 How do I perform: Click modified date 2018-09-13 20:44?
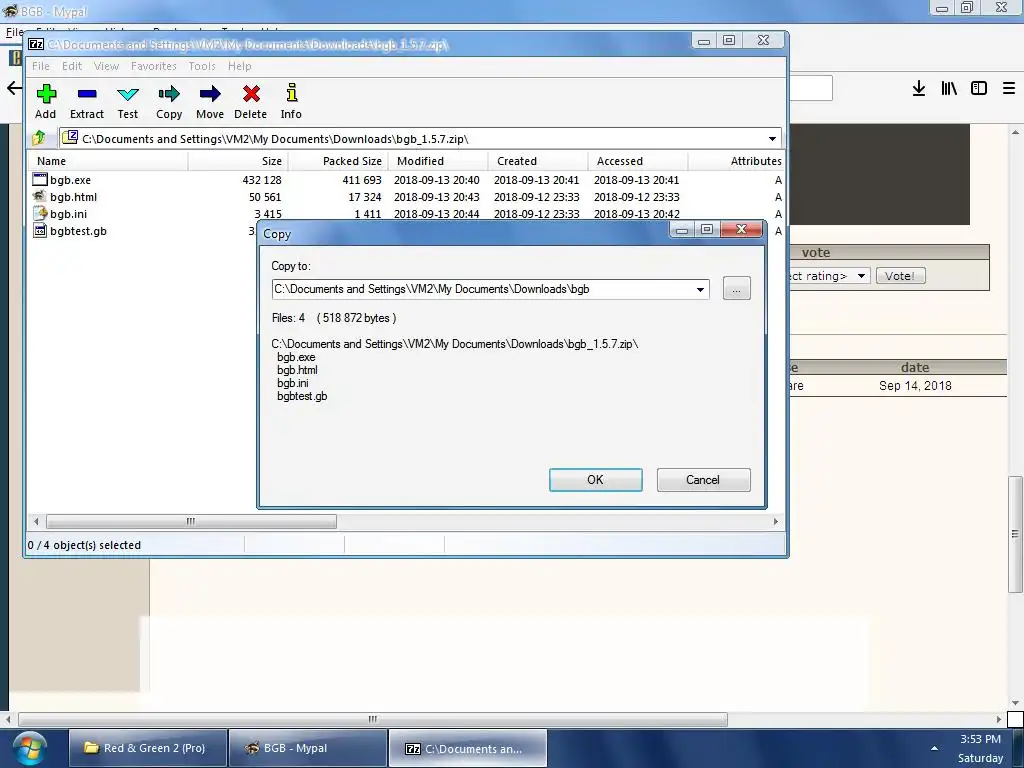point(436,214)
